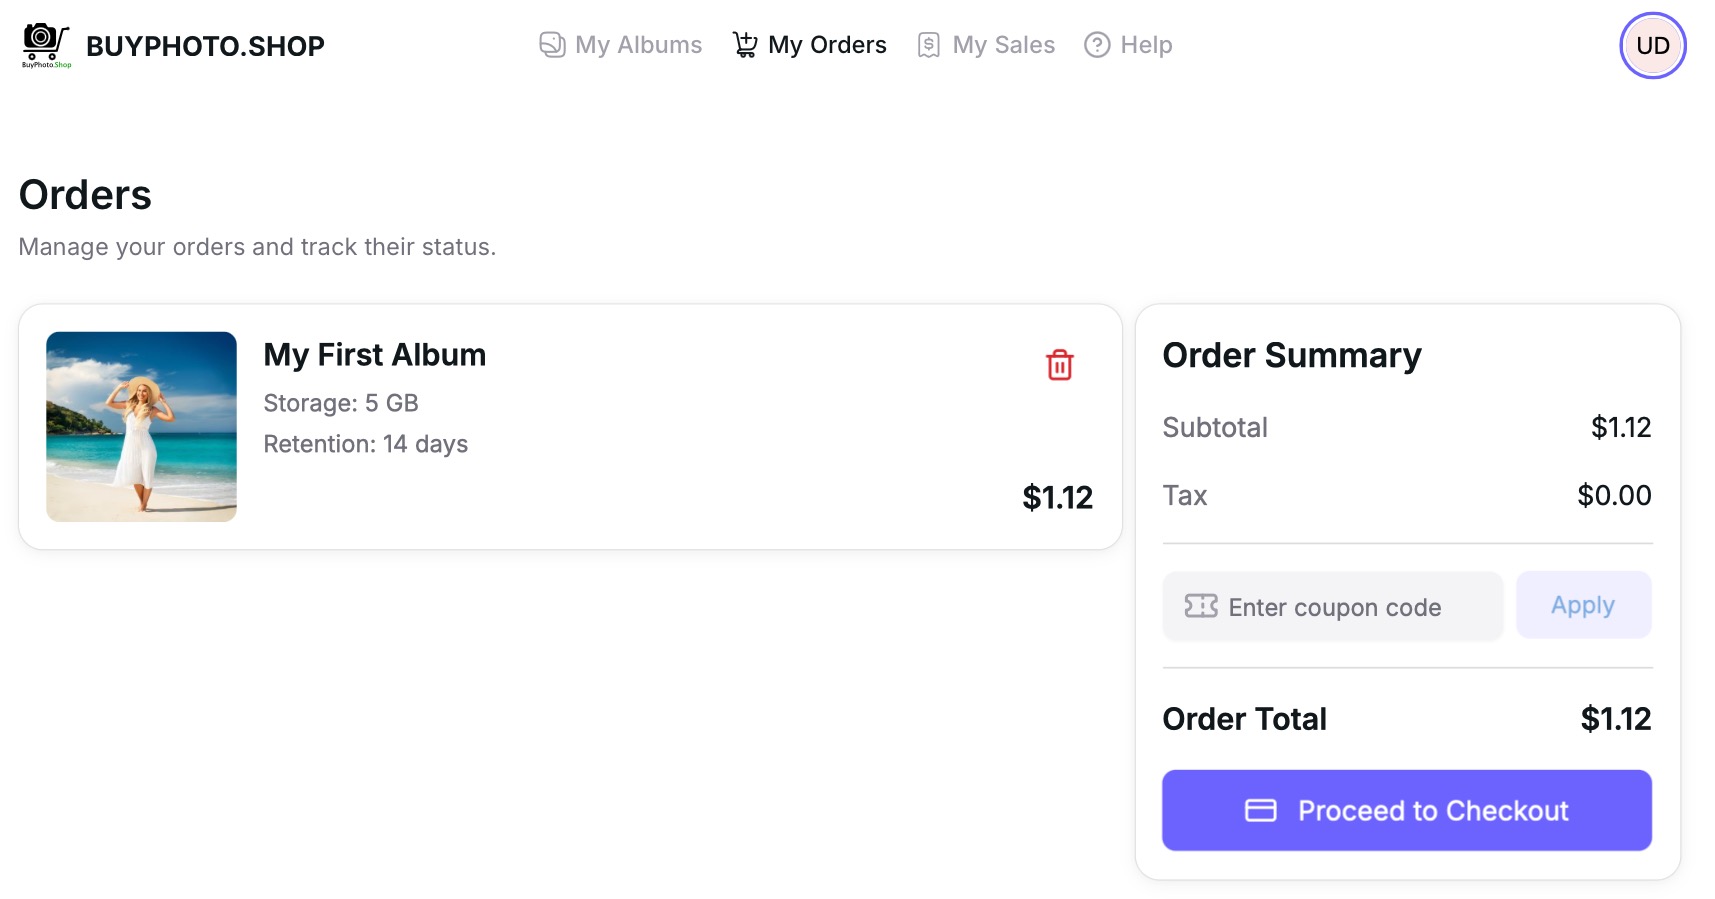Click the Order Total amount $1.12

1615,719
